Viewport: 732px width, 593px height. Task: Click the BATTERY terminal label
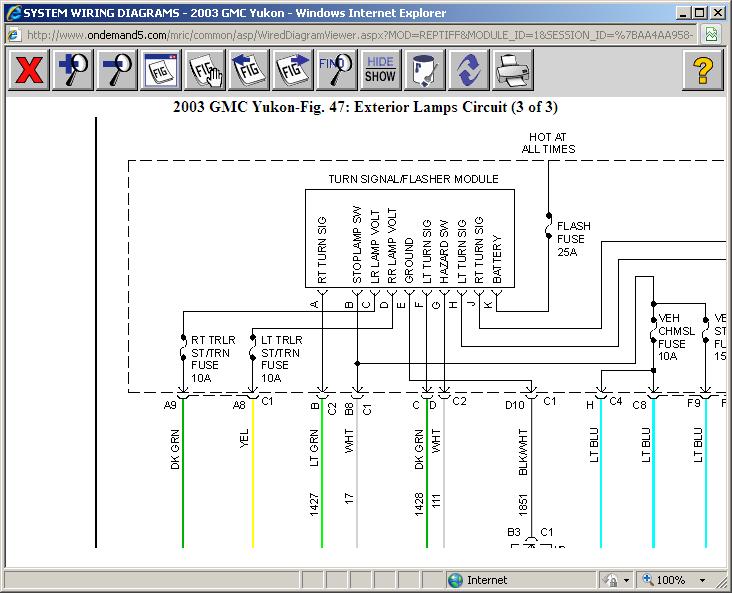(x=497, y=259)
